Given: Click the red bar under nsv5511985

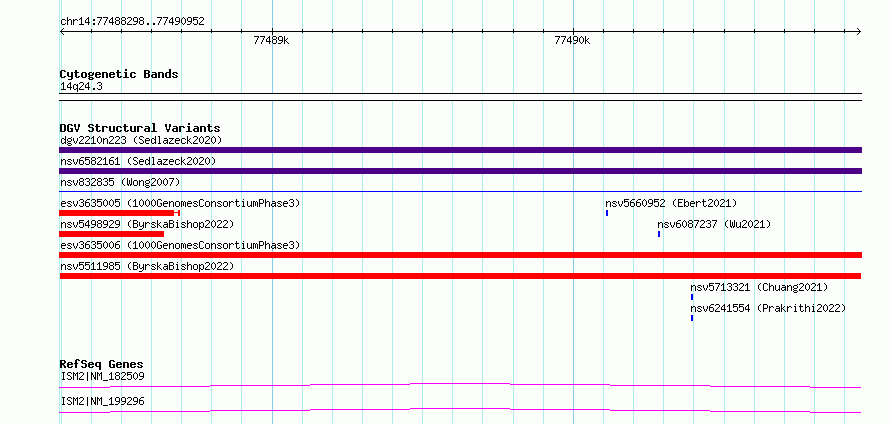Looking at the screenshot, I should (x=460, y=276).
